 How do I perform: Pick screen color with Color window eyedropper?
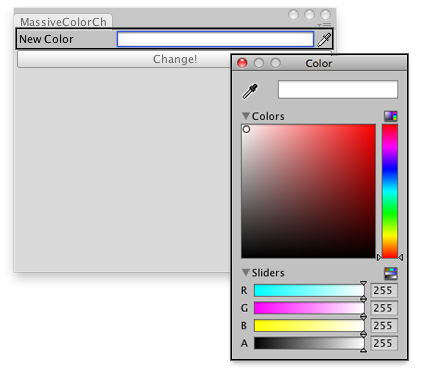tap(250, 91)
